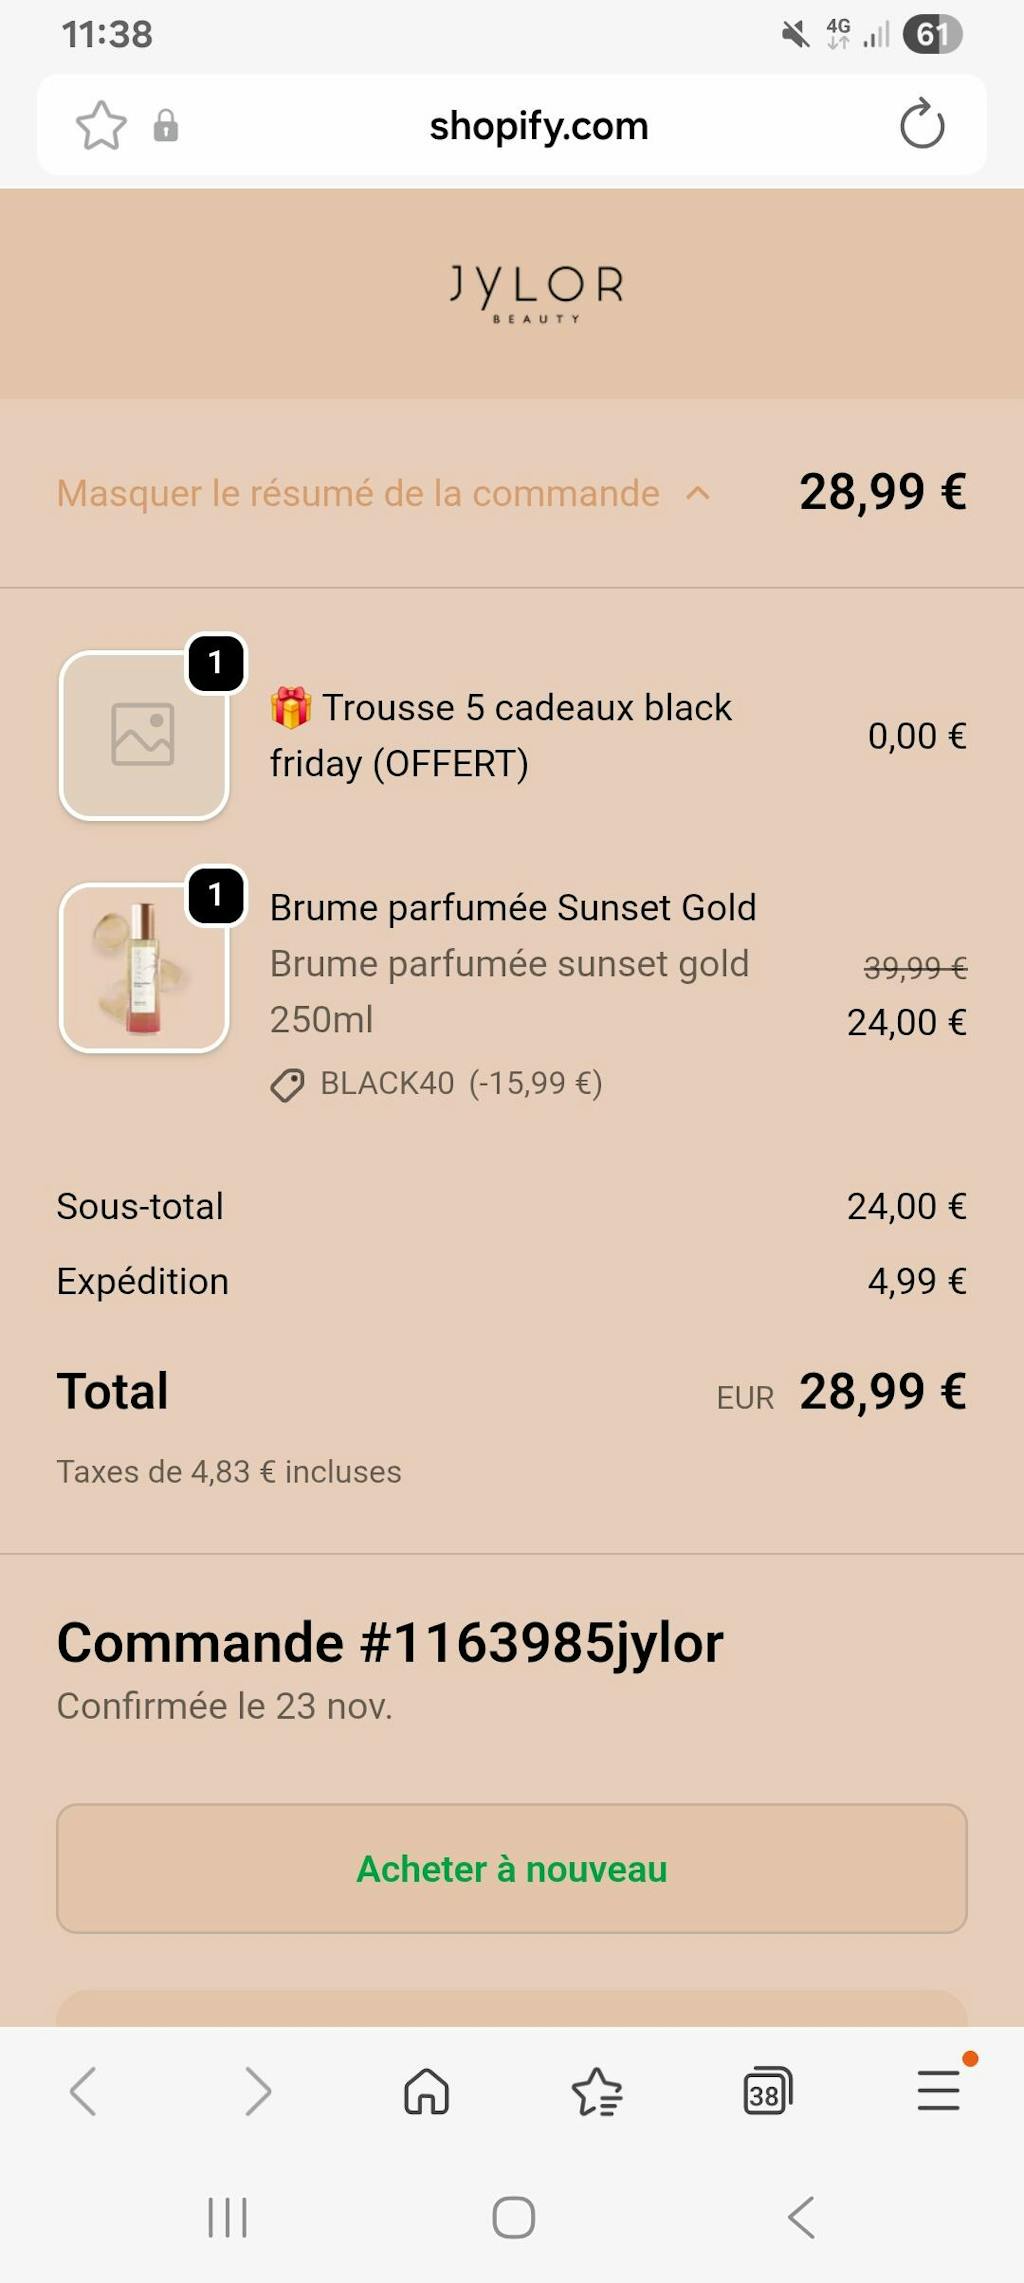Open Android recent apps button
Screen dimensions: 1024x2283
point(227,2217)
